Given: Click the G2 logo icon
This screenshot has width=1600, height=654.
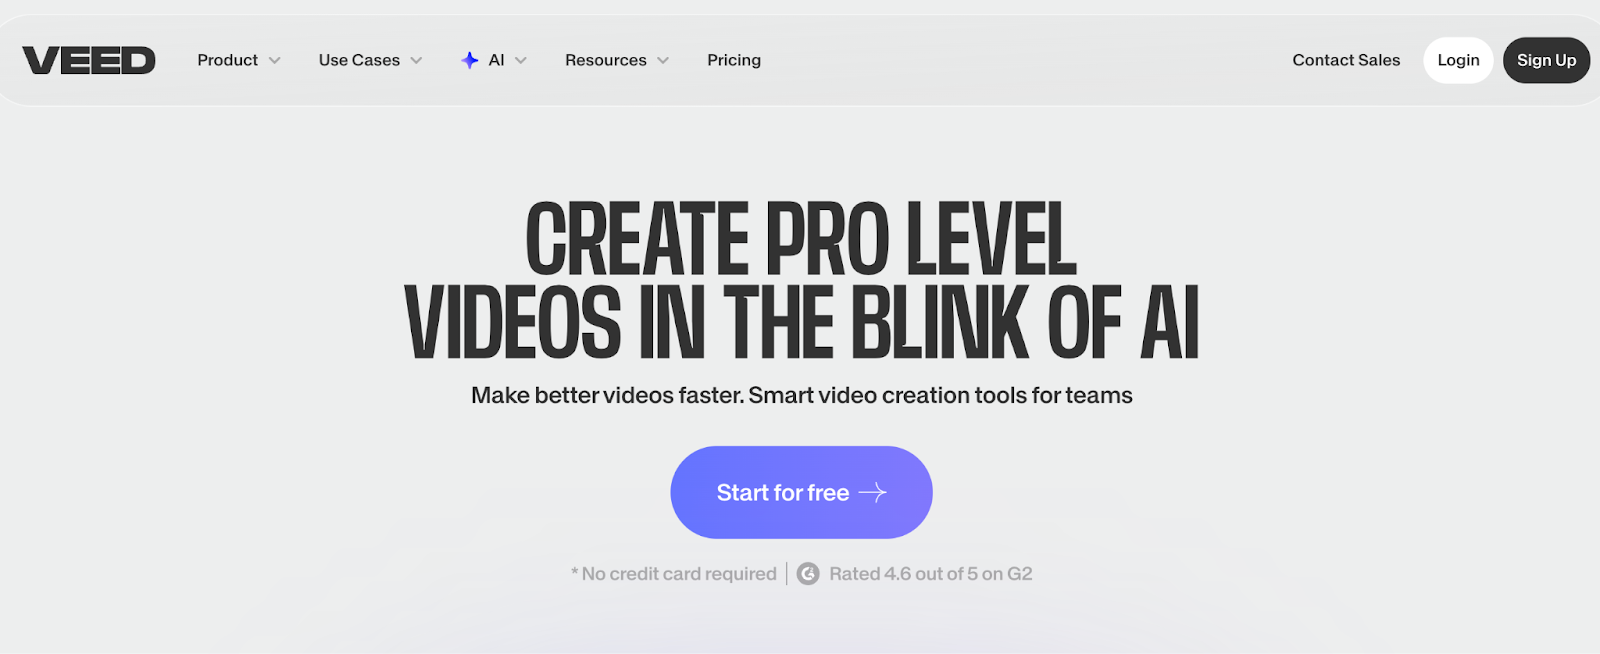Looking at the screenshot, I should pos(808,574).
